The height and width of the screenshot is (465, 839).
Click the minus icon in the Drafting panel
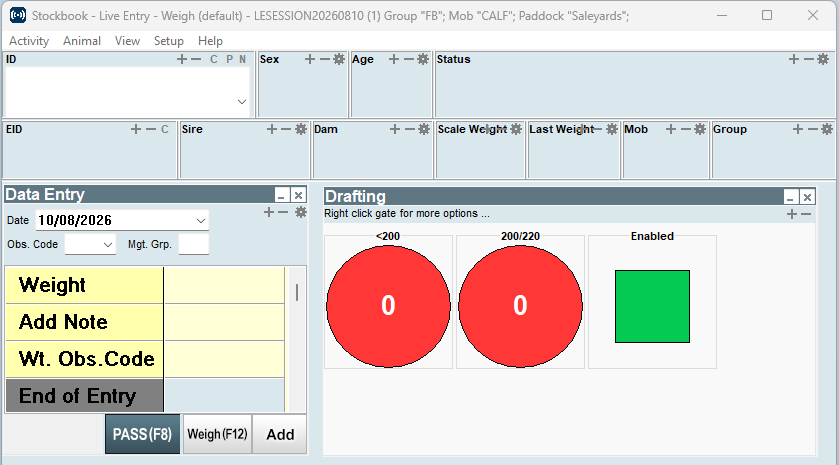pos(806,215)
